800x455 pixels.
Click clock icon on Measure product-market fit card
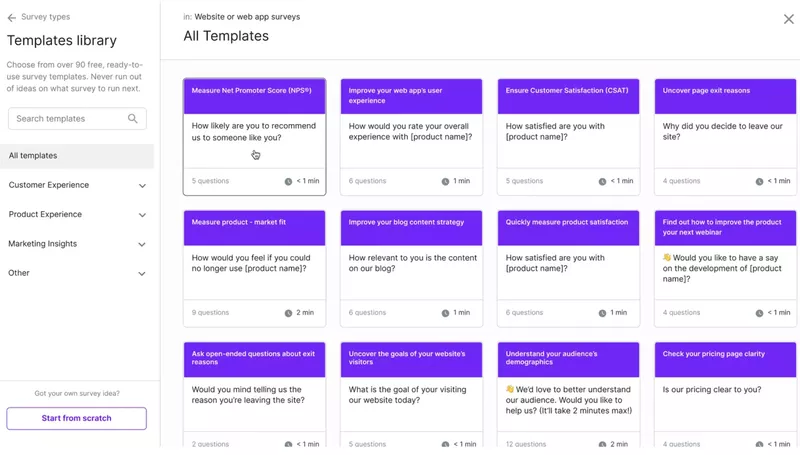(x=288, y=313)
